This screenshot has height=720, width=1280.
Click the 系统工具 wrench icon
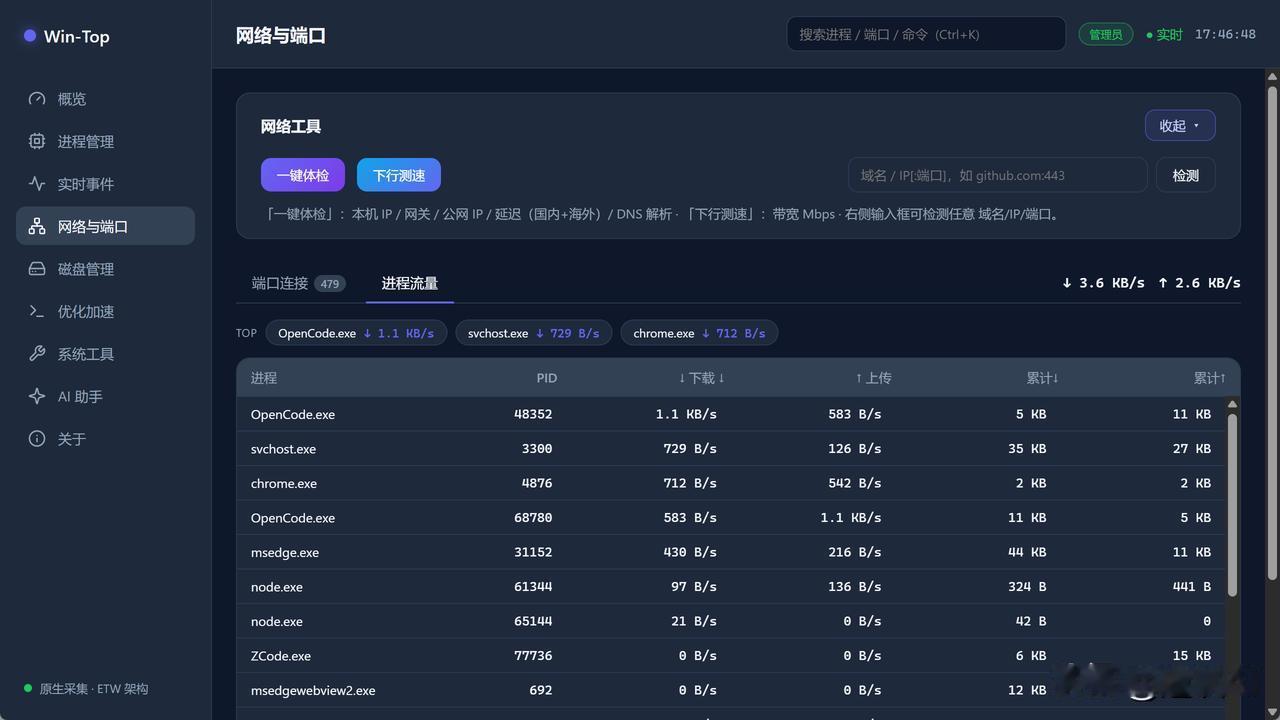[37, 354]
